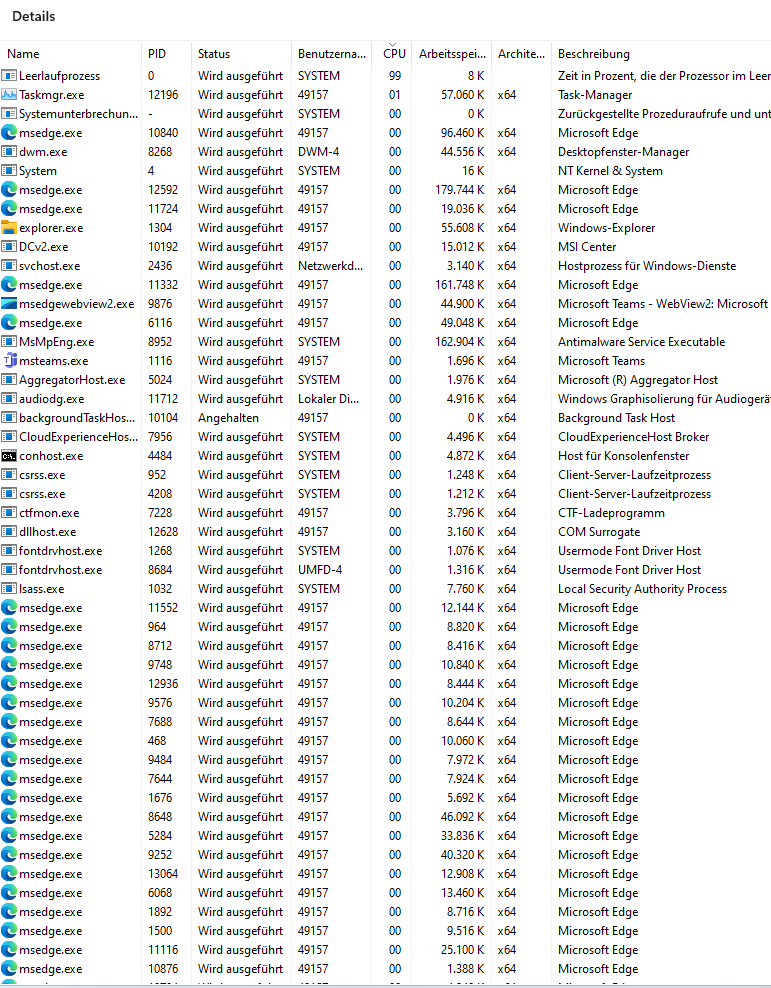The image size is (771, 988).
Task: Click PID 12196 cell
Action: tap(163, 95)
